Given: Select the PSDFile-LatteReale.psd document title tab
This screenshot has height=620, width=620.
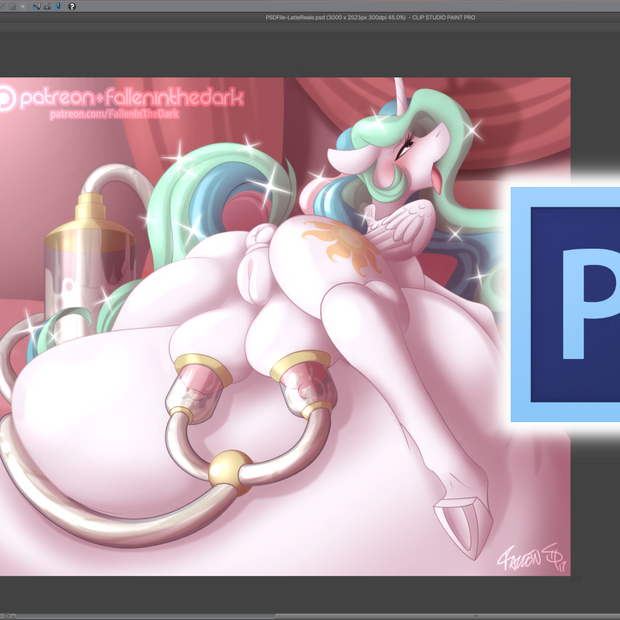Looking at the screenshot, I should click(370, 17).
